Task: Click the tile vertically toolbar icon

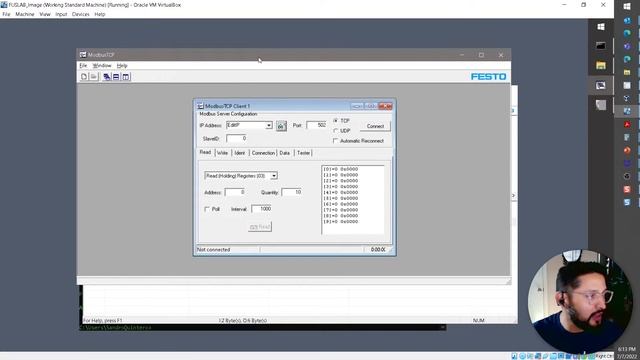Action: (x=126, y=77)
